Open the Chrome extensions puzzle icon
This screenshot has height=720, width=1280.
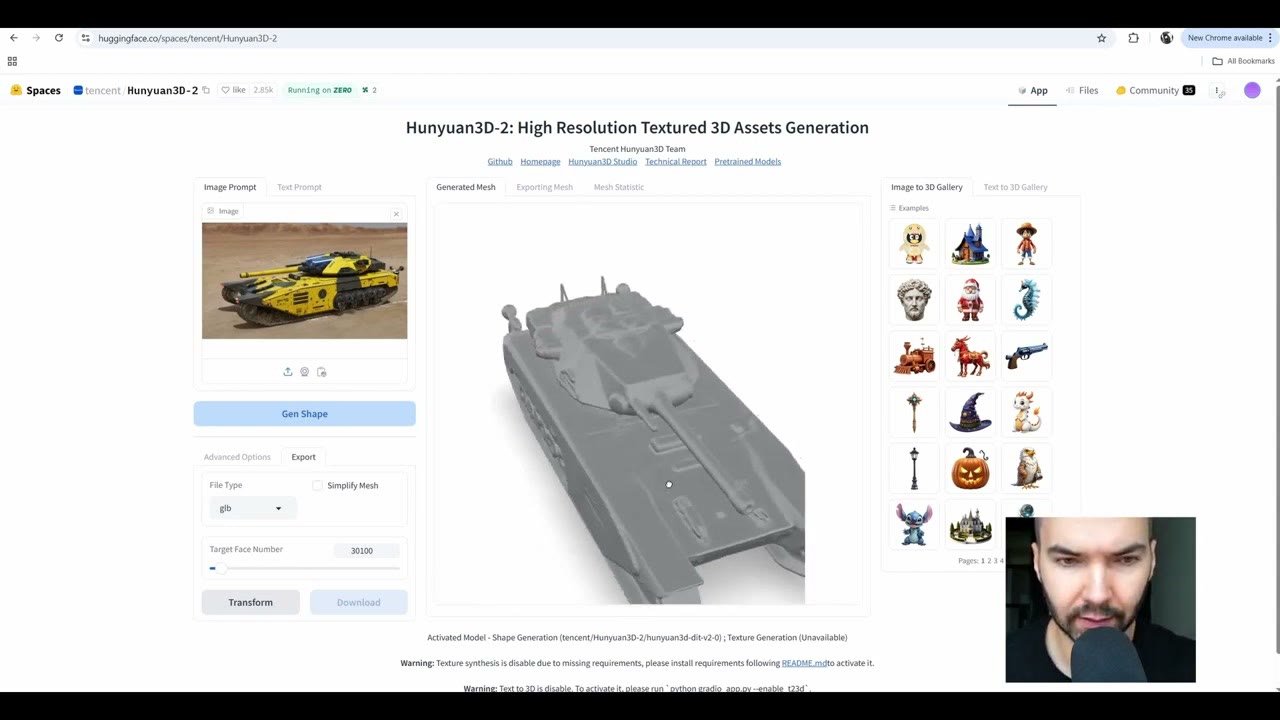point(1133,38)
